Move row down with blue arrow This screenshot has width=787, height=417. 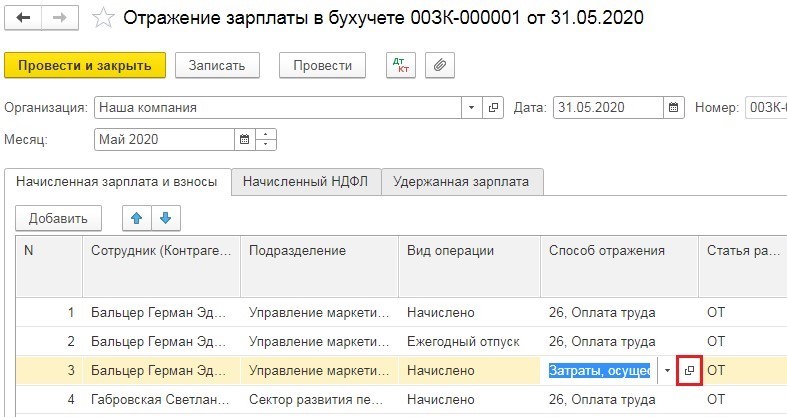coord(165,218)
